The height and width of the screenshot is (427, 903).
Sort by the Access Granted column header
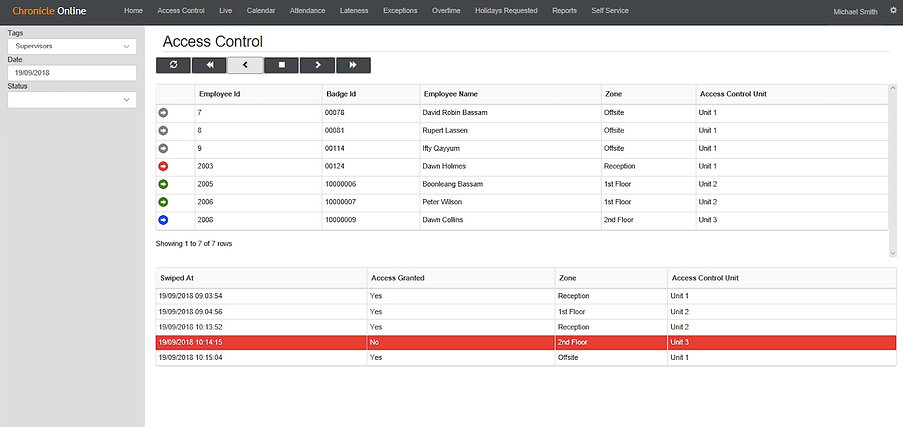(461, 278)
